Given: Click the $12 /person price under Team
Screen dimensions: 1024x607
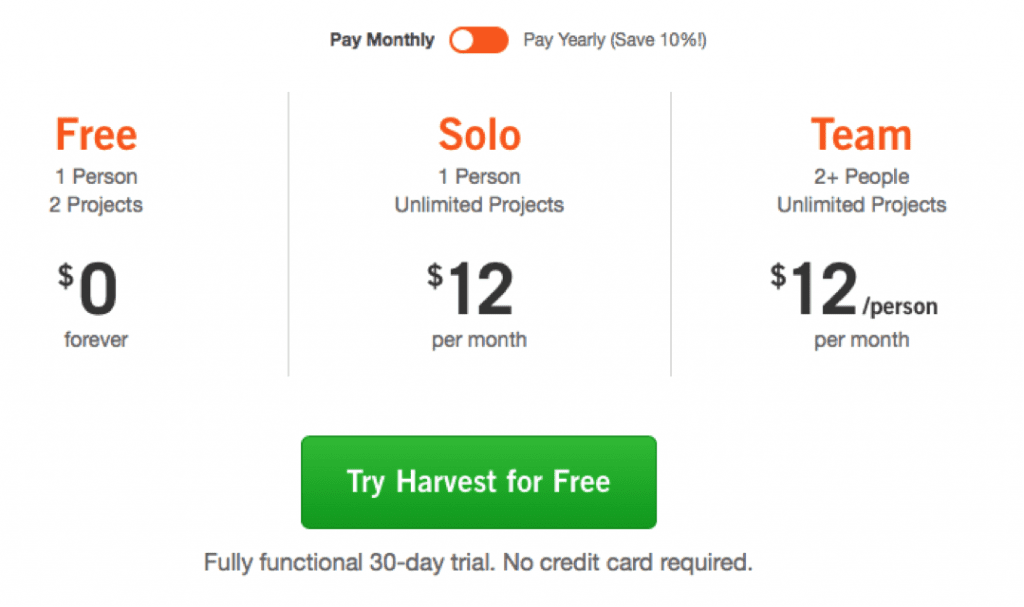Looking at the screenshot, I should click(854, 288).
